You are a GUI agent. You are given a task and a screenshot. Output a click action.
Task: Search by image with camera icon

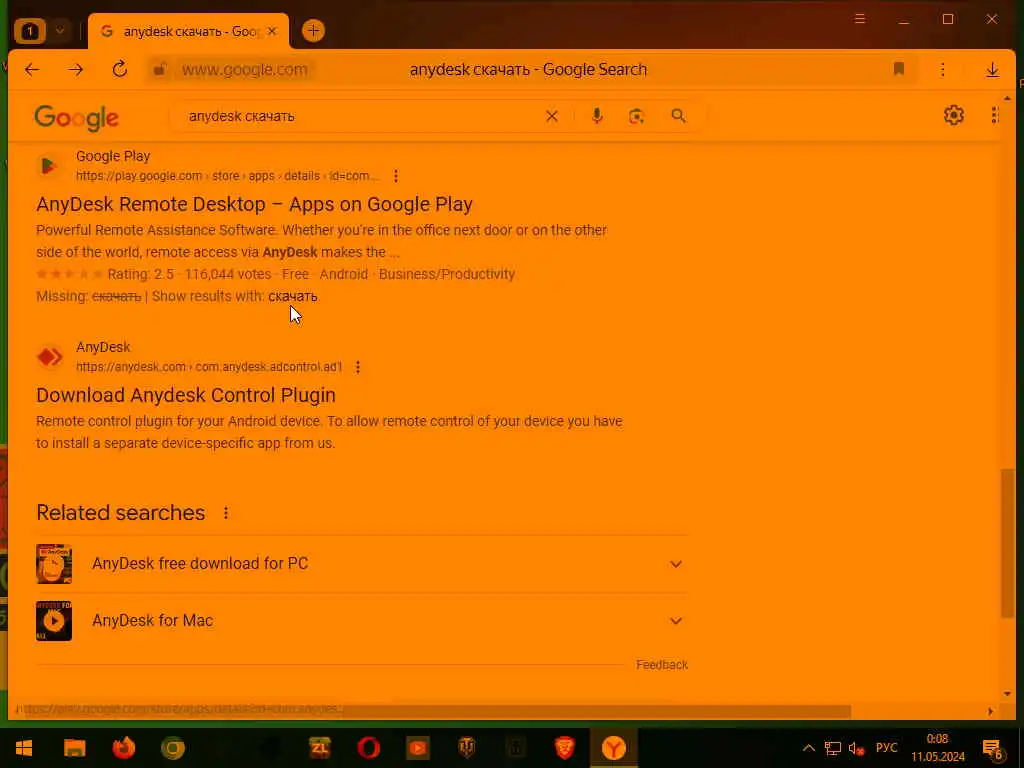click(636, 116)
